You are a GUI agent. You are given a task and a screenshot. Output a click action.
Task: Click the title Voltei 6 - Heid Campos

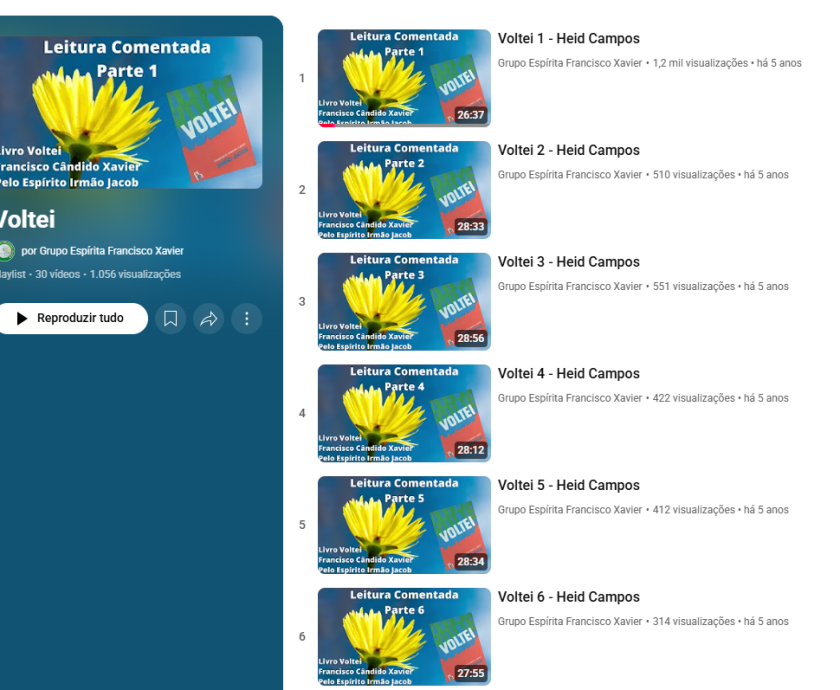click(x=568, y=597)
